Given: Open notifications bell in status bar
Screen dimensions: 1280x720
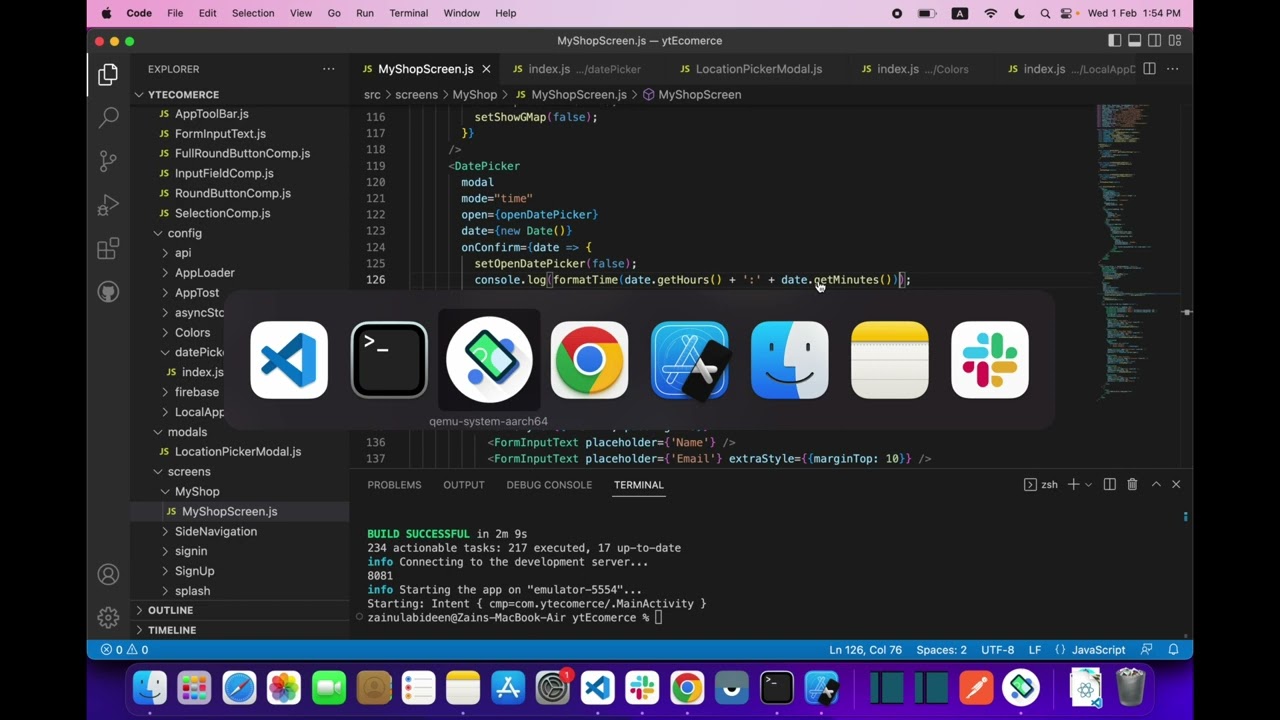Looking at the screenshot, I should pos(1173,650).
